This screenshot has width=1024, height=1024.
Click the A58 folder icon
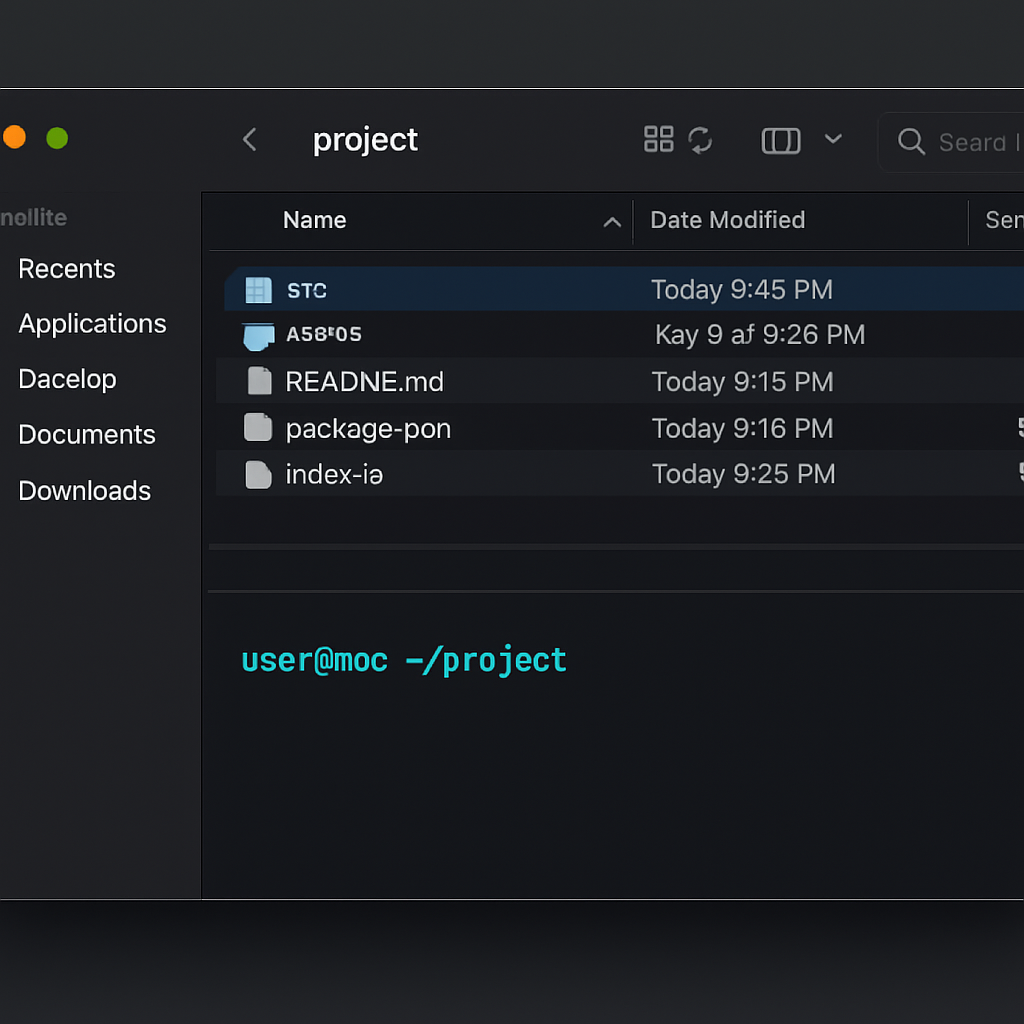[259, 336]
